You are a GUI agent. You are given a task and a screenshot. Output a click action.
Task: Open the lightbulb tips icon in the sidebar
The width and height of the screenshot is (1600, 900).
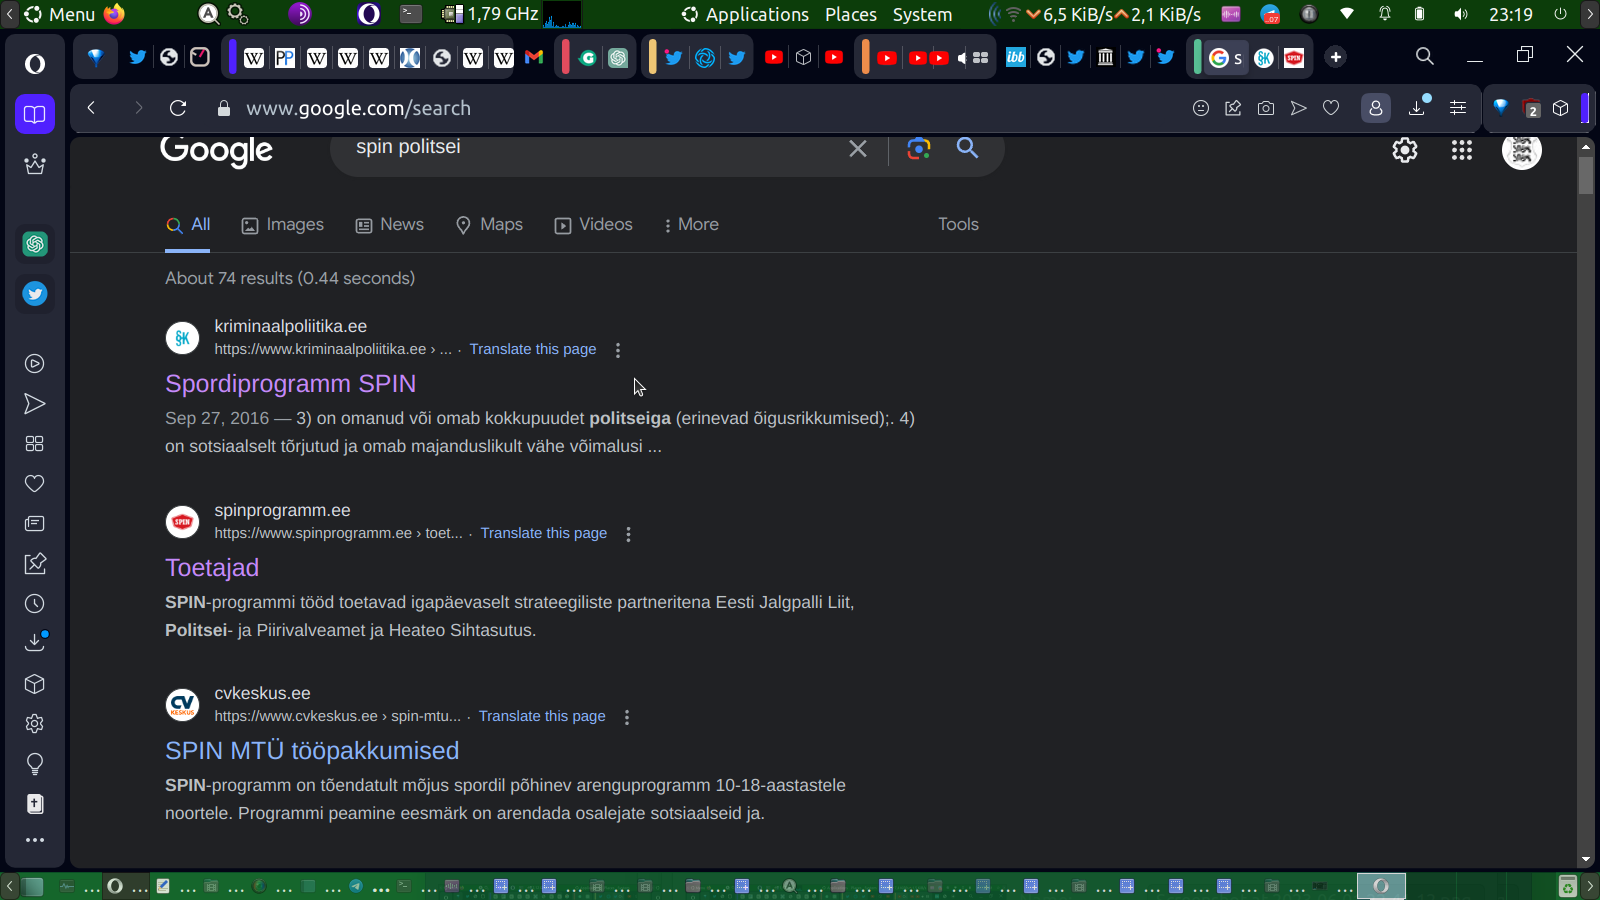point(35,764)
